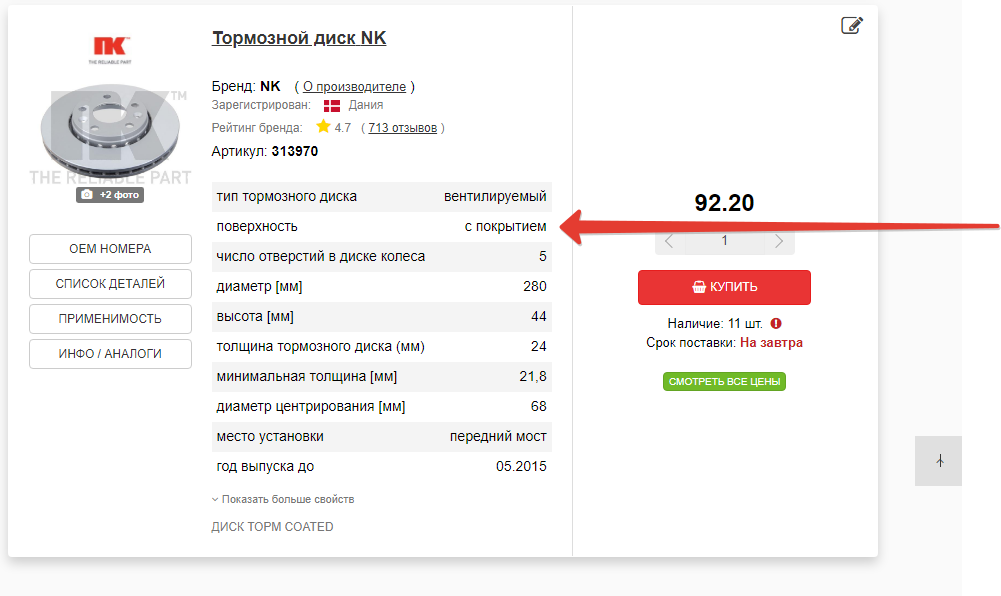Click the scroll-to-top arrow button

tap(939, 461)
